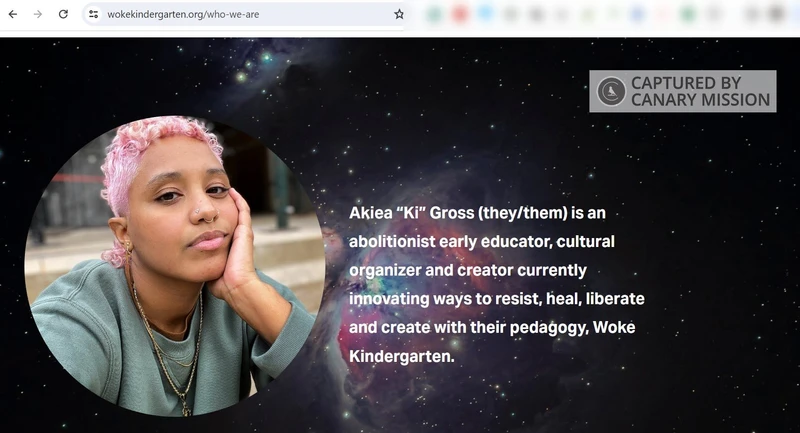Click the word 'Kindergarten.' in bio
Screen dimensions: 800x433
tap(402, 356)
